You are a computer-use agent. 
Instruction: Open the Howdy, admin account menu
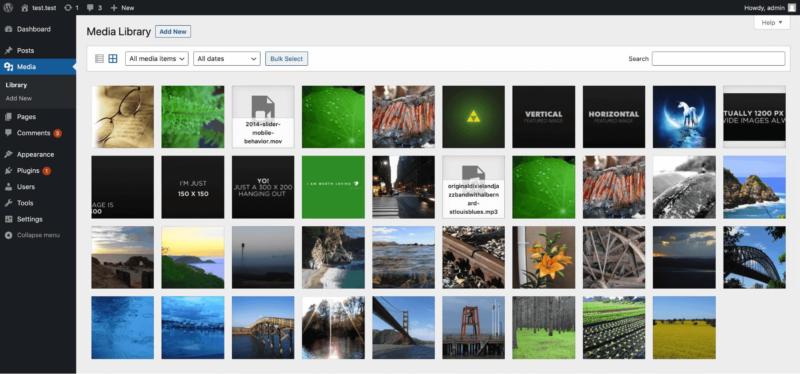tap(769, 8)
